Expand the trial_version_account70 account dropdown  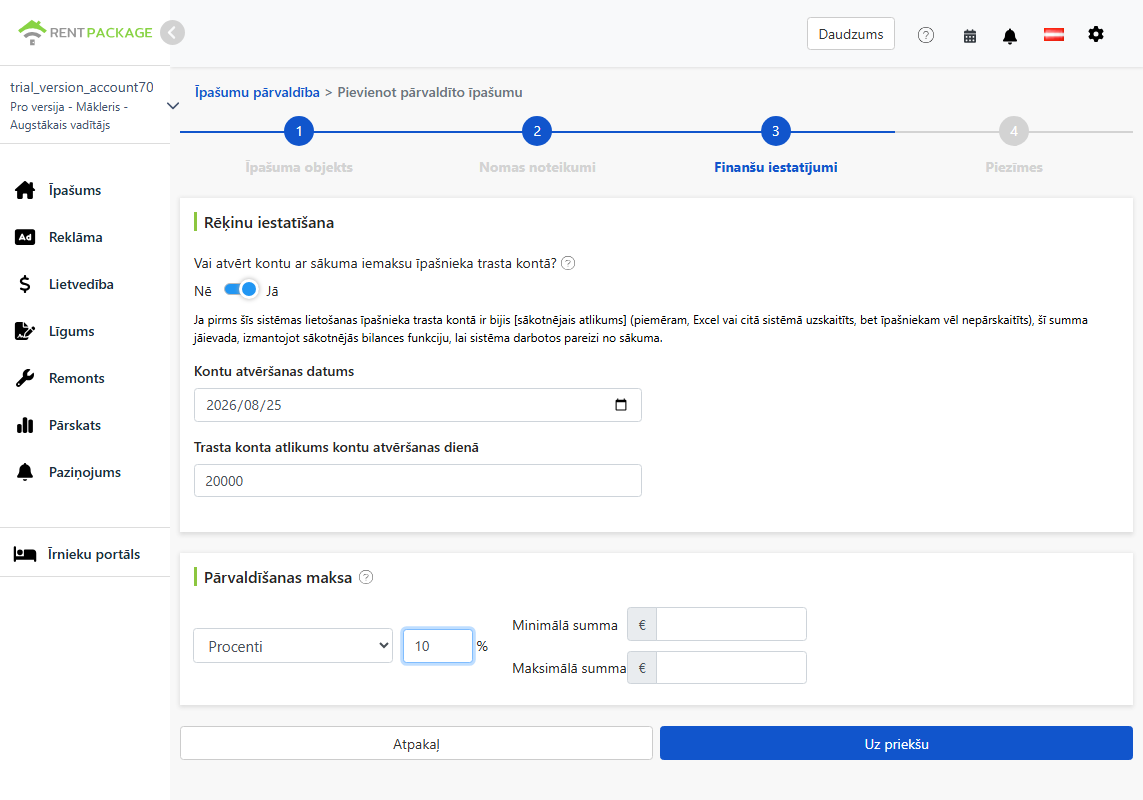point(173,106)
